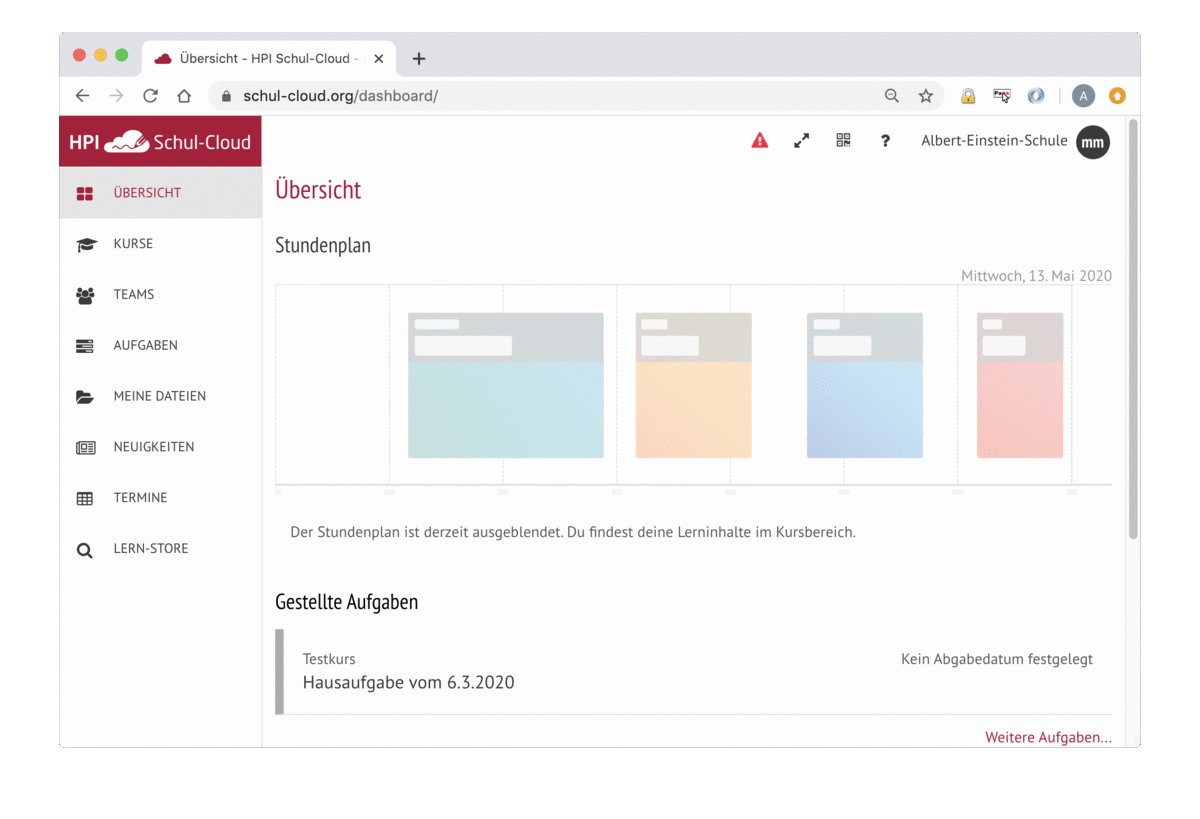
Task: Bookmark page with the star icon
Action: 926,96
